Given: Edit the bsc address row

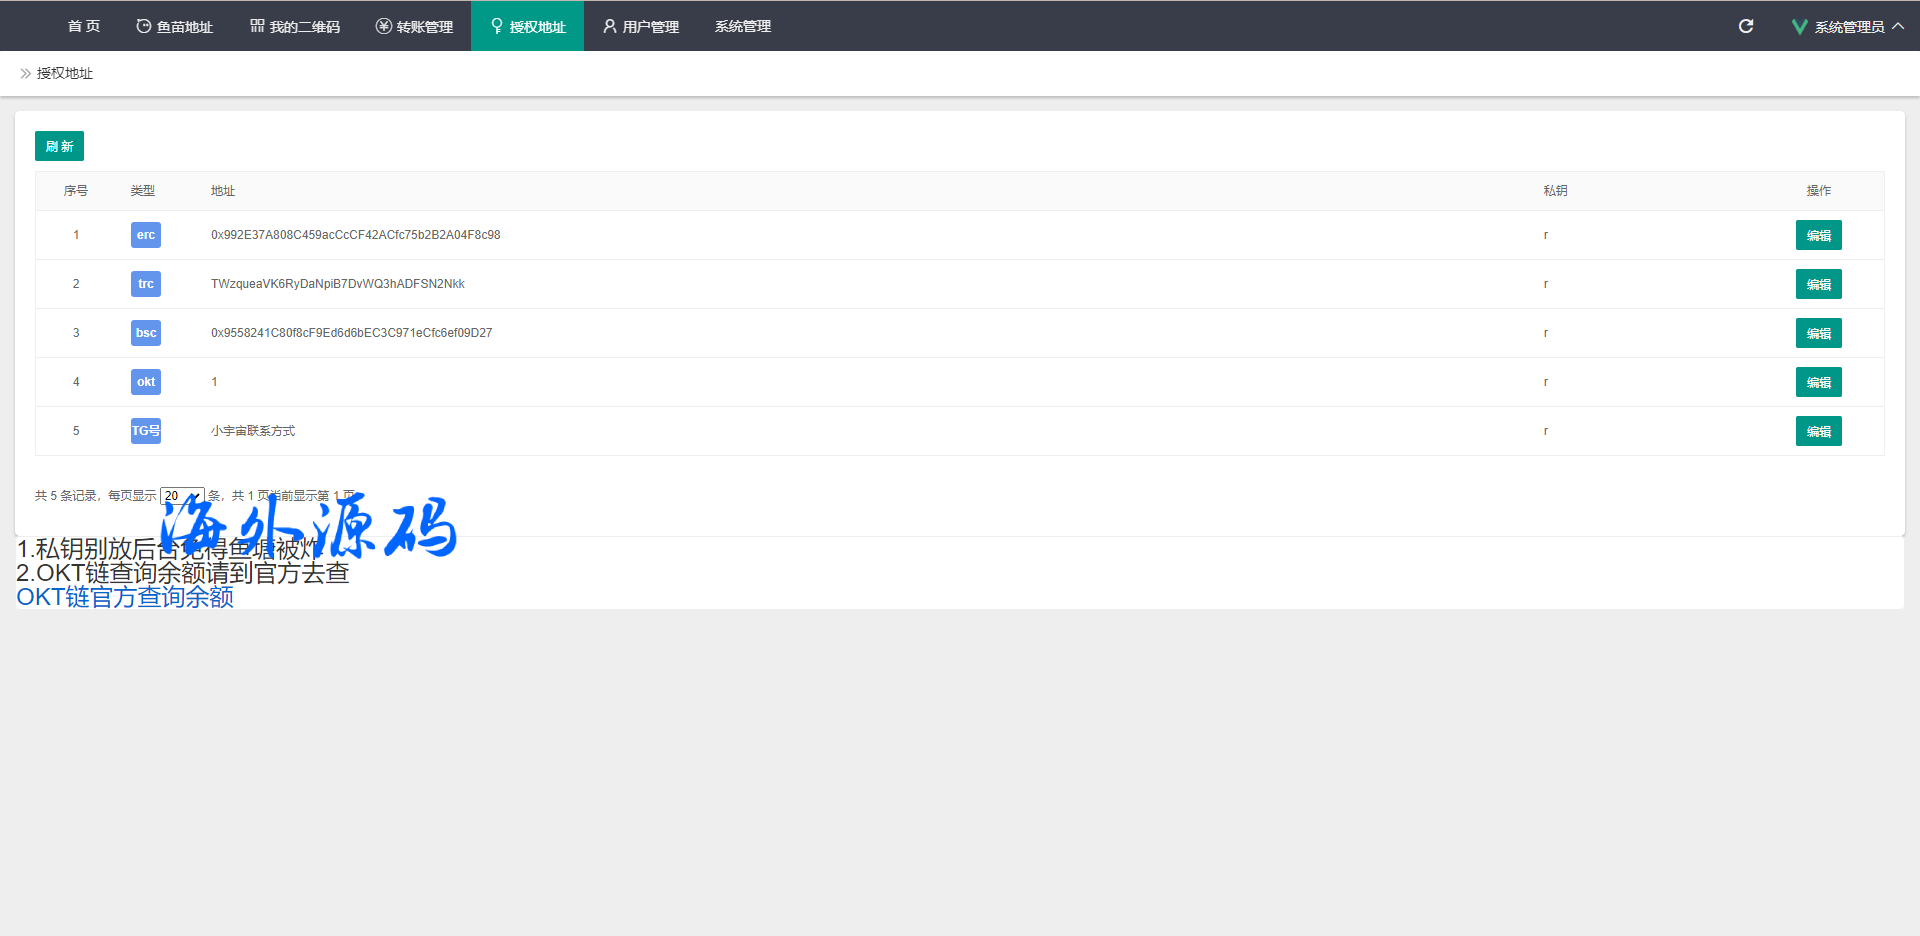Looking at the screenshot, I should click(1818, 334).
